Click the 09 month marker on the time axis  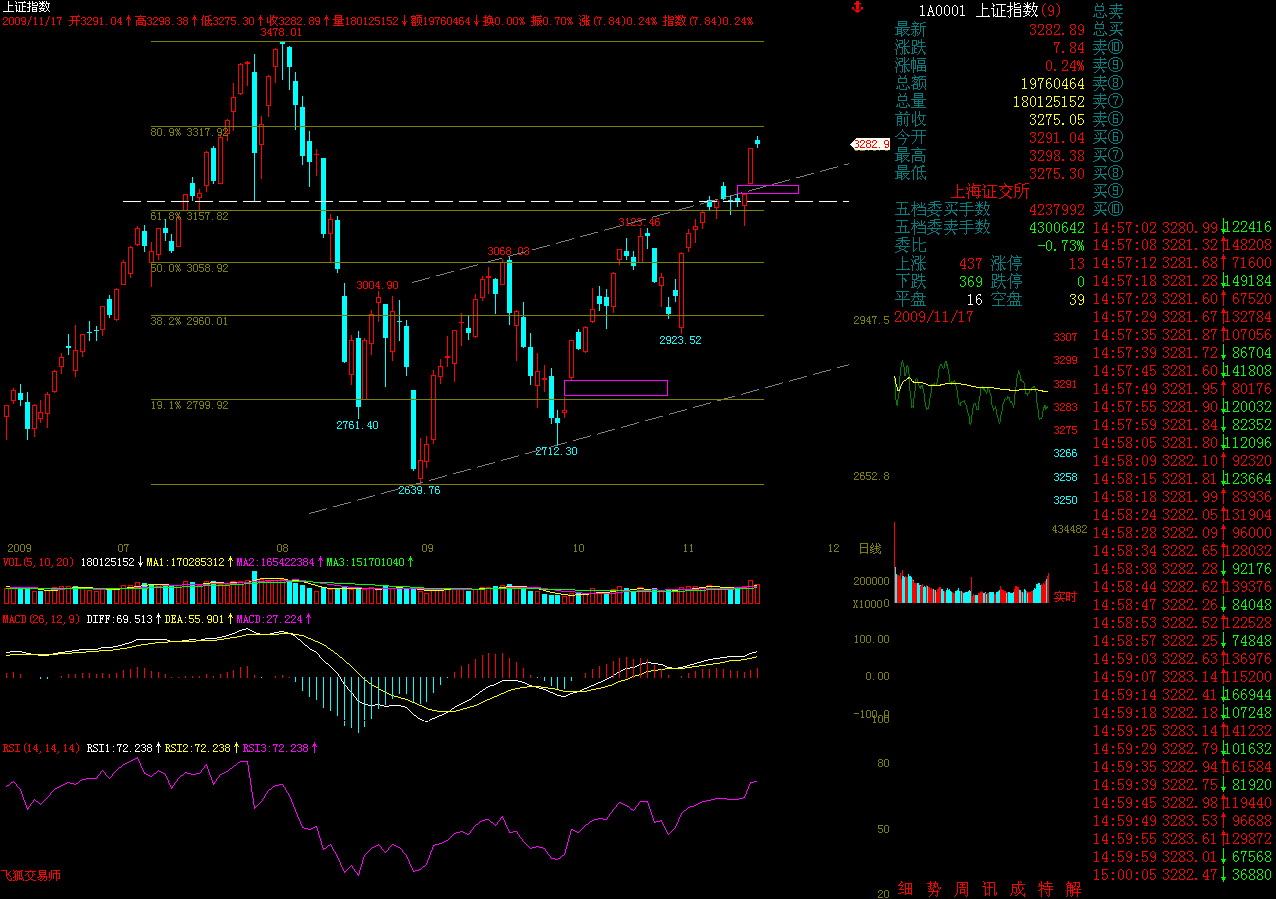[428, 549]
